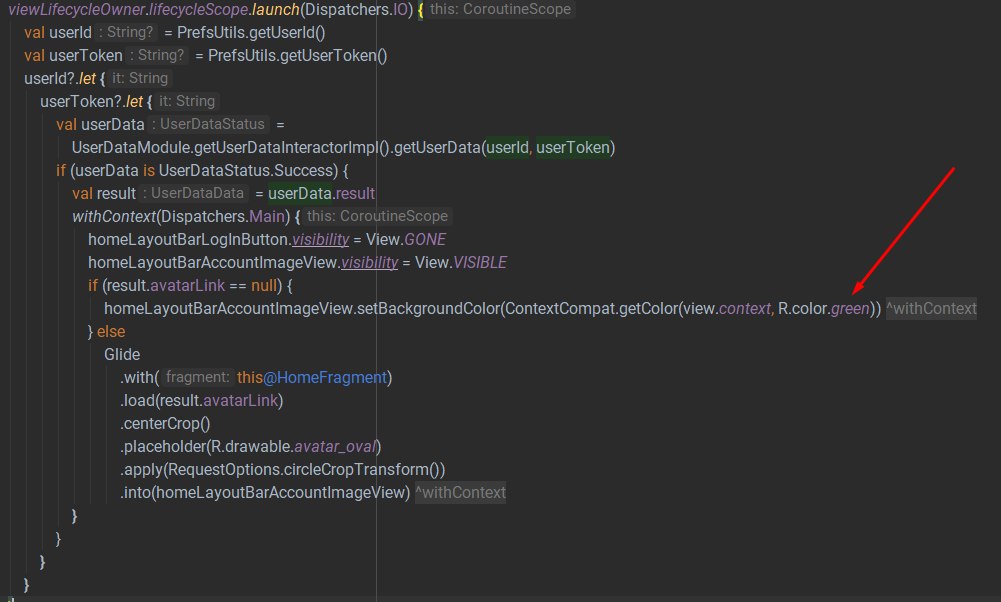Click this@HomeFragment reference
The width and height of the screenshot is (1001, 602).
point(312,377)
